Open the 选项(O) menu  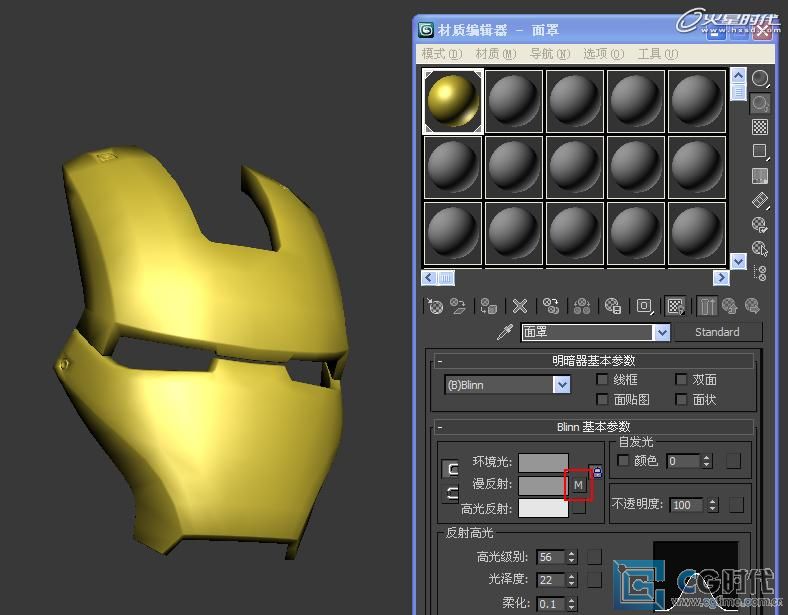pos(604,54)
